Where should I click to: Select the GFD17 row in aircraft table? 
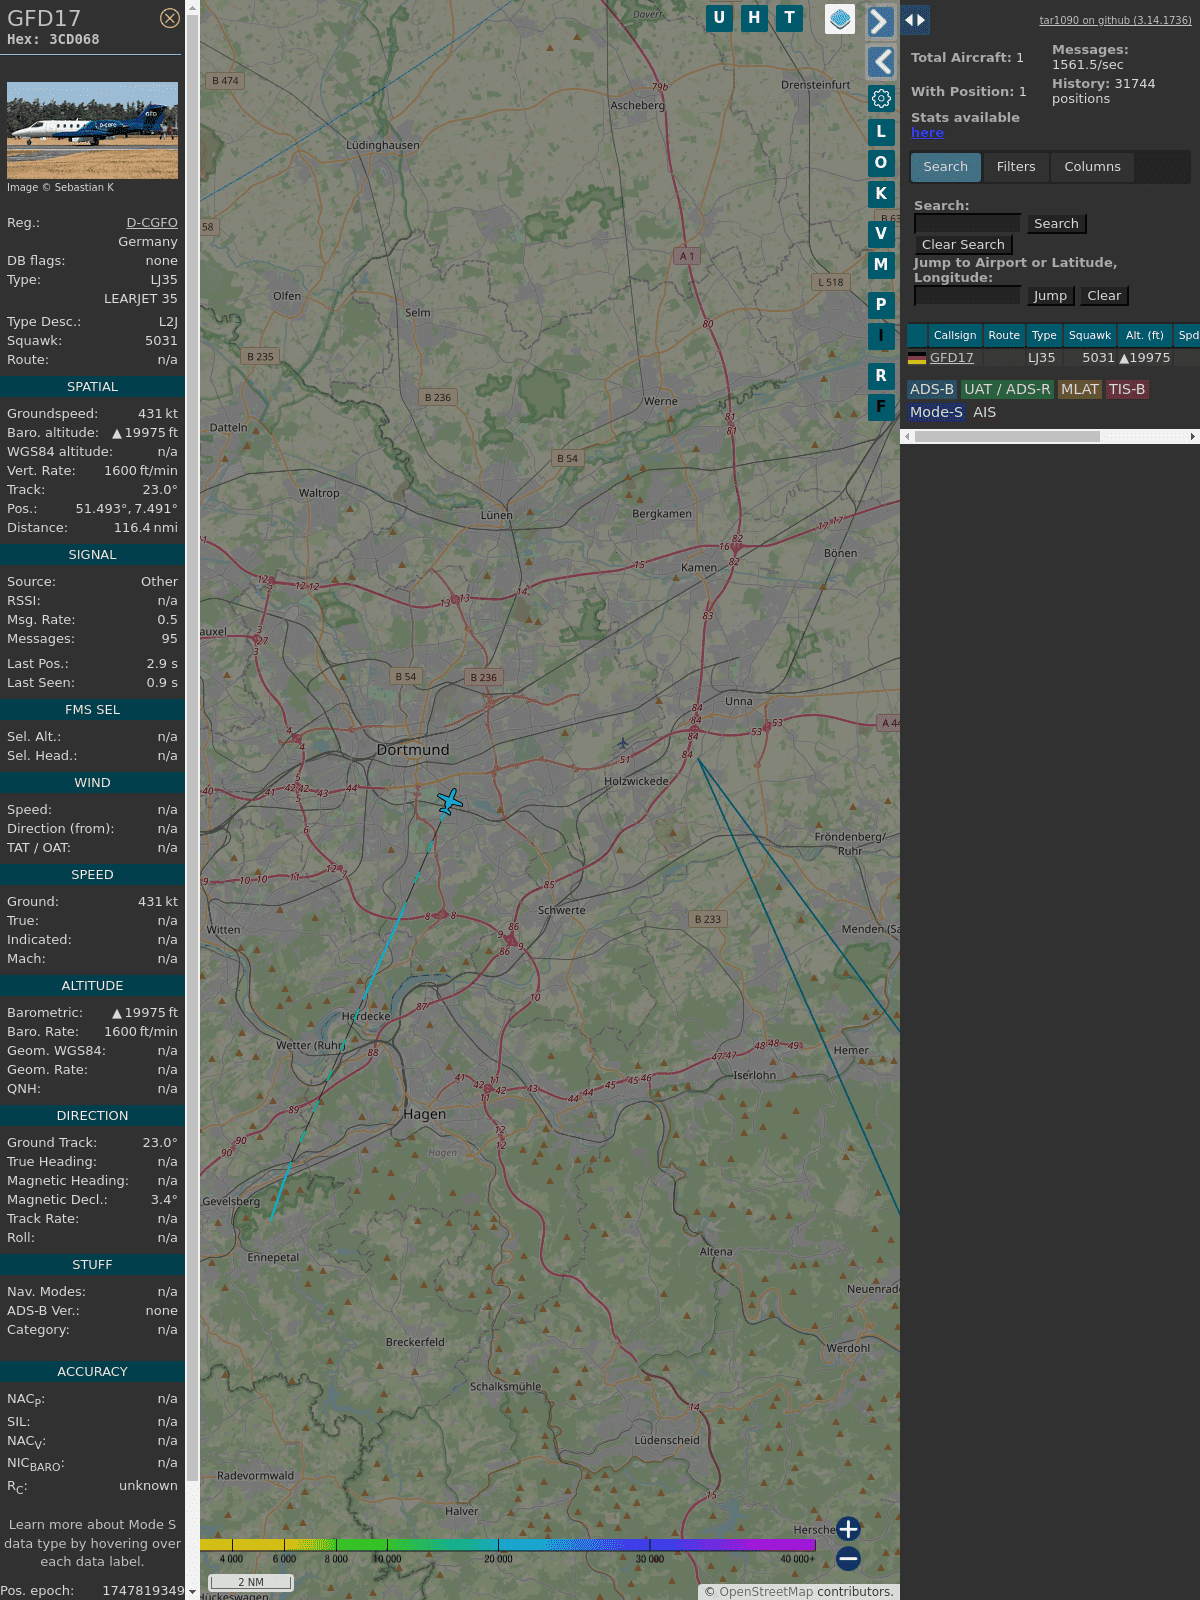[1053, 358]
